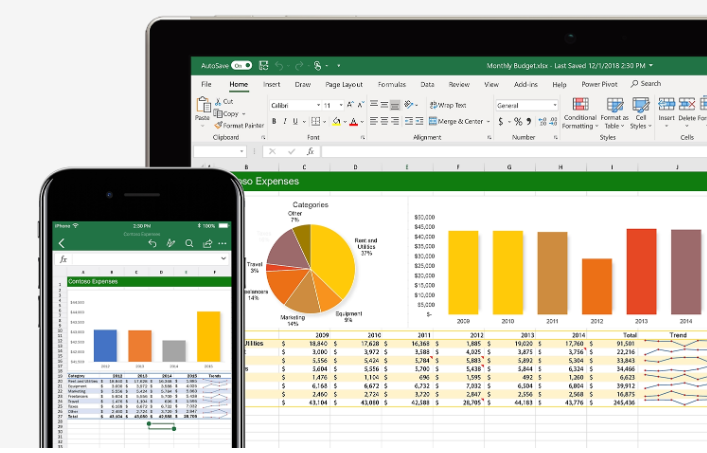Toggle Bold formatting in Font group
The width and height of the screenshot is (707, 453).
274,121
